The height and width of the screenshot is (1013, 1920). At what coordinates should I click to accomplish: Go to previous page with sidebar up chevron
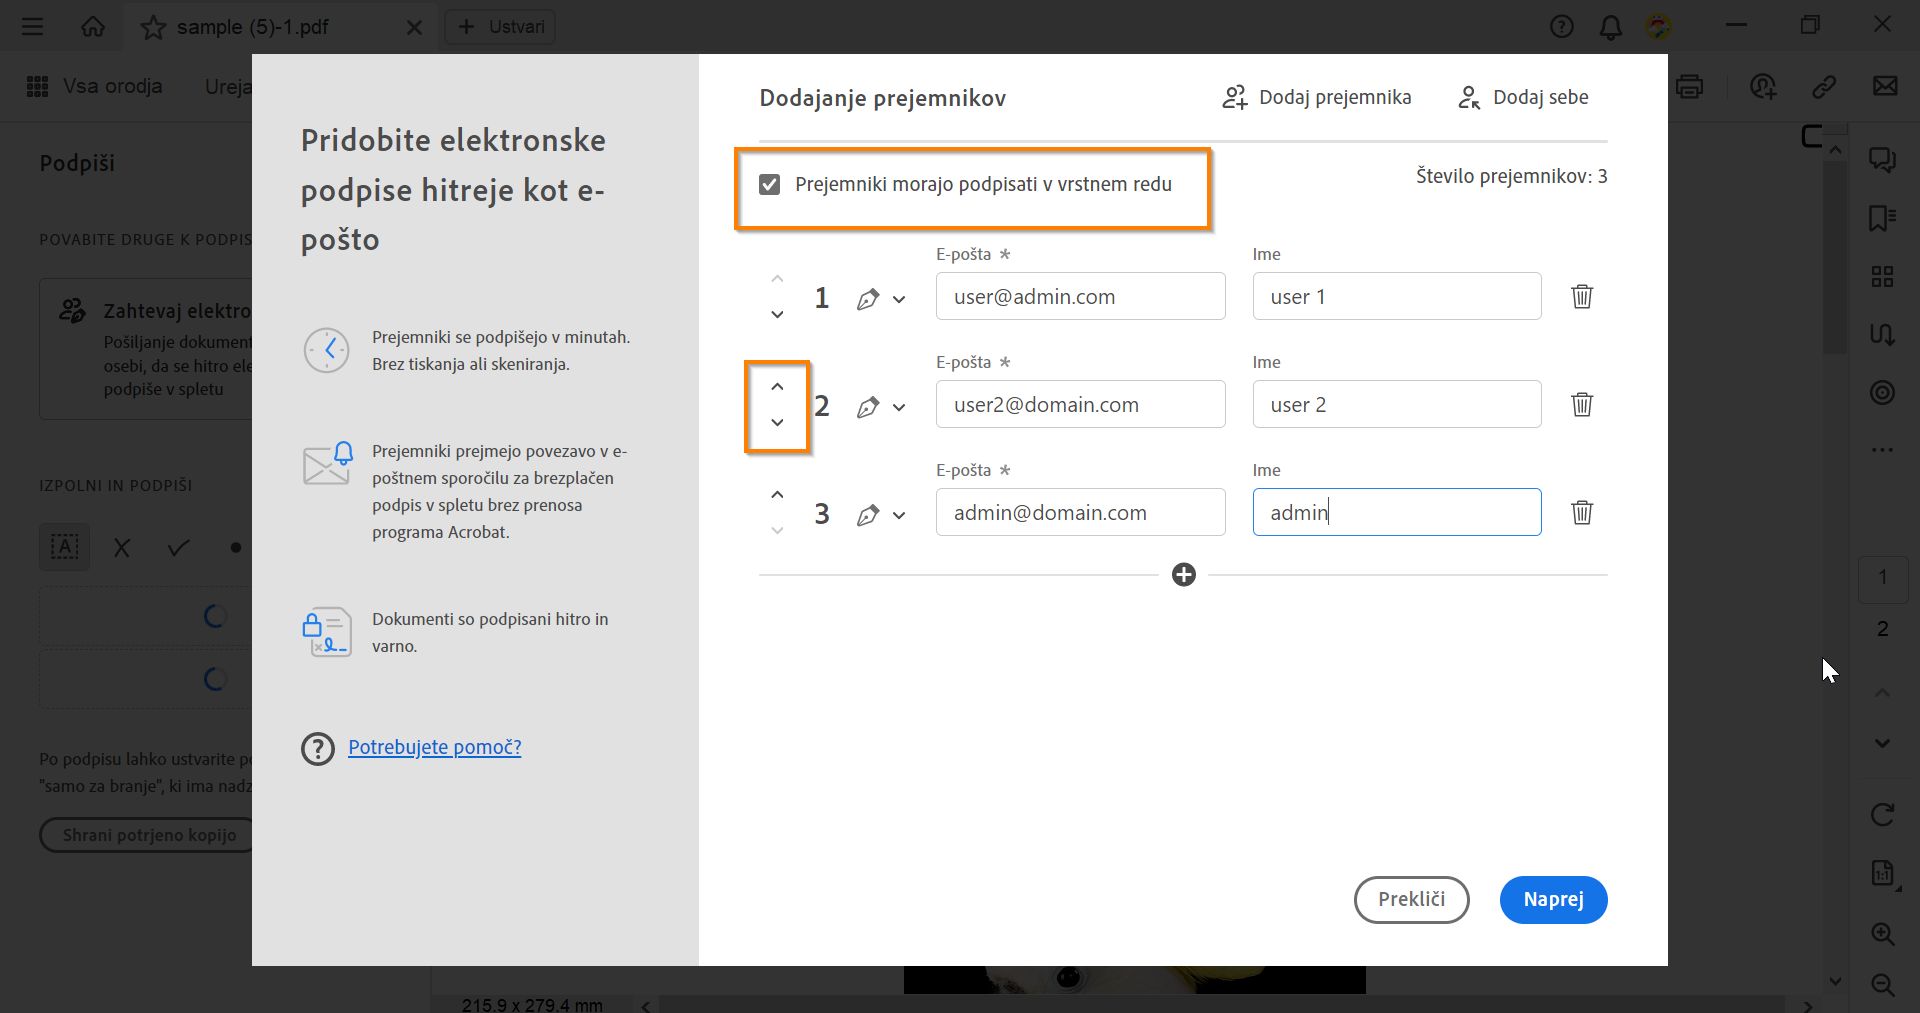click(x=1883, y=692)
